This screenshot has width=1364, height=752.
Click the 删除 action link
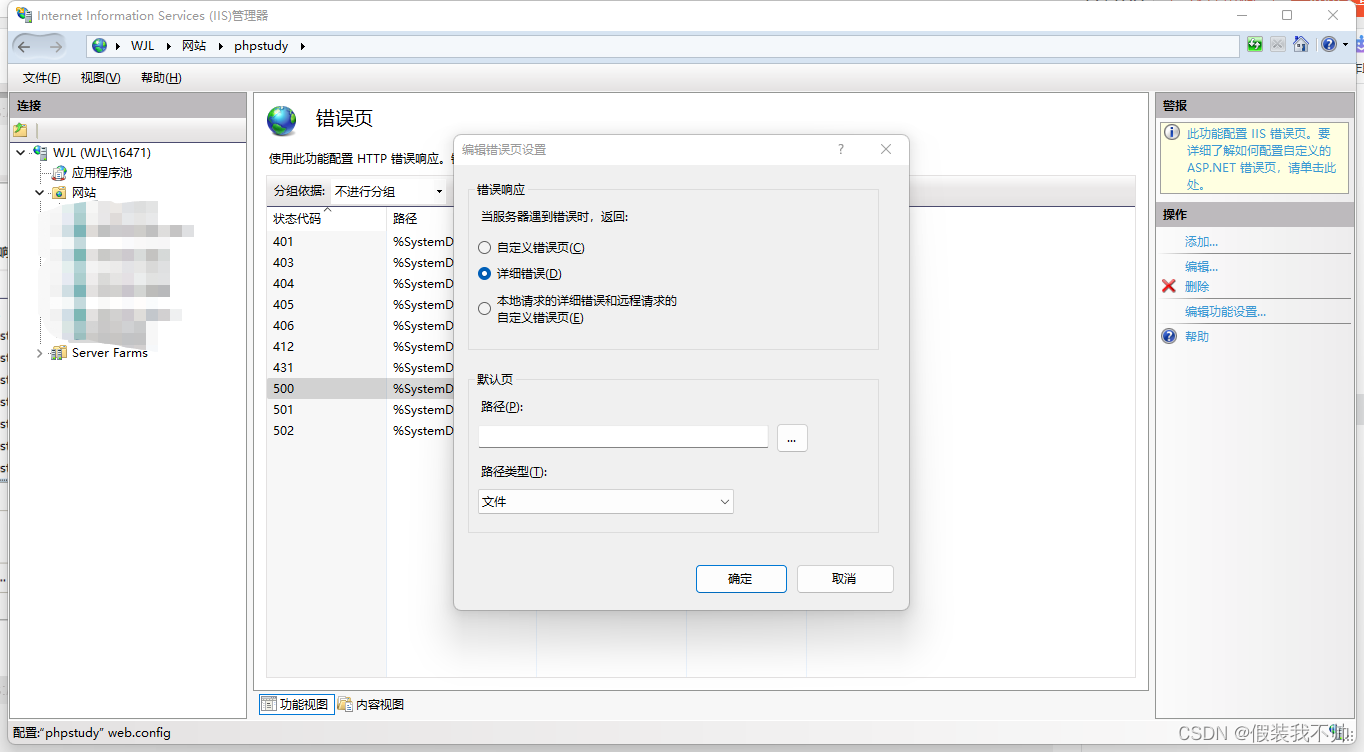coord(1197,286)
